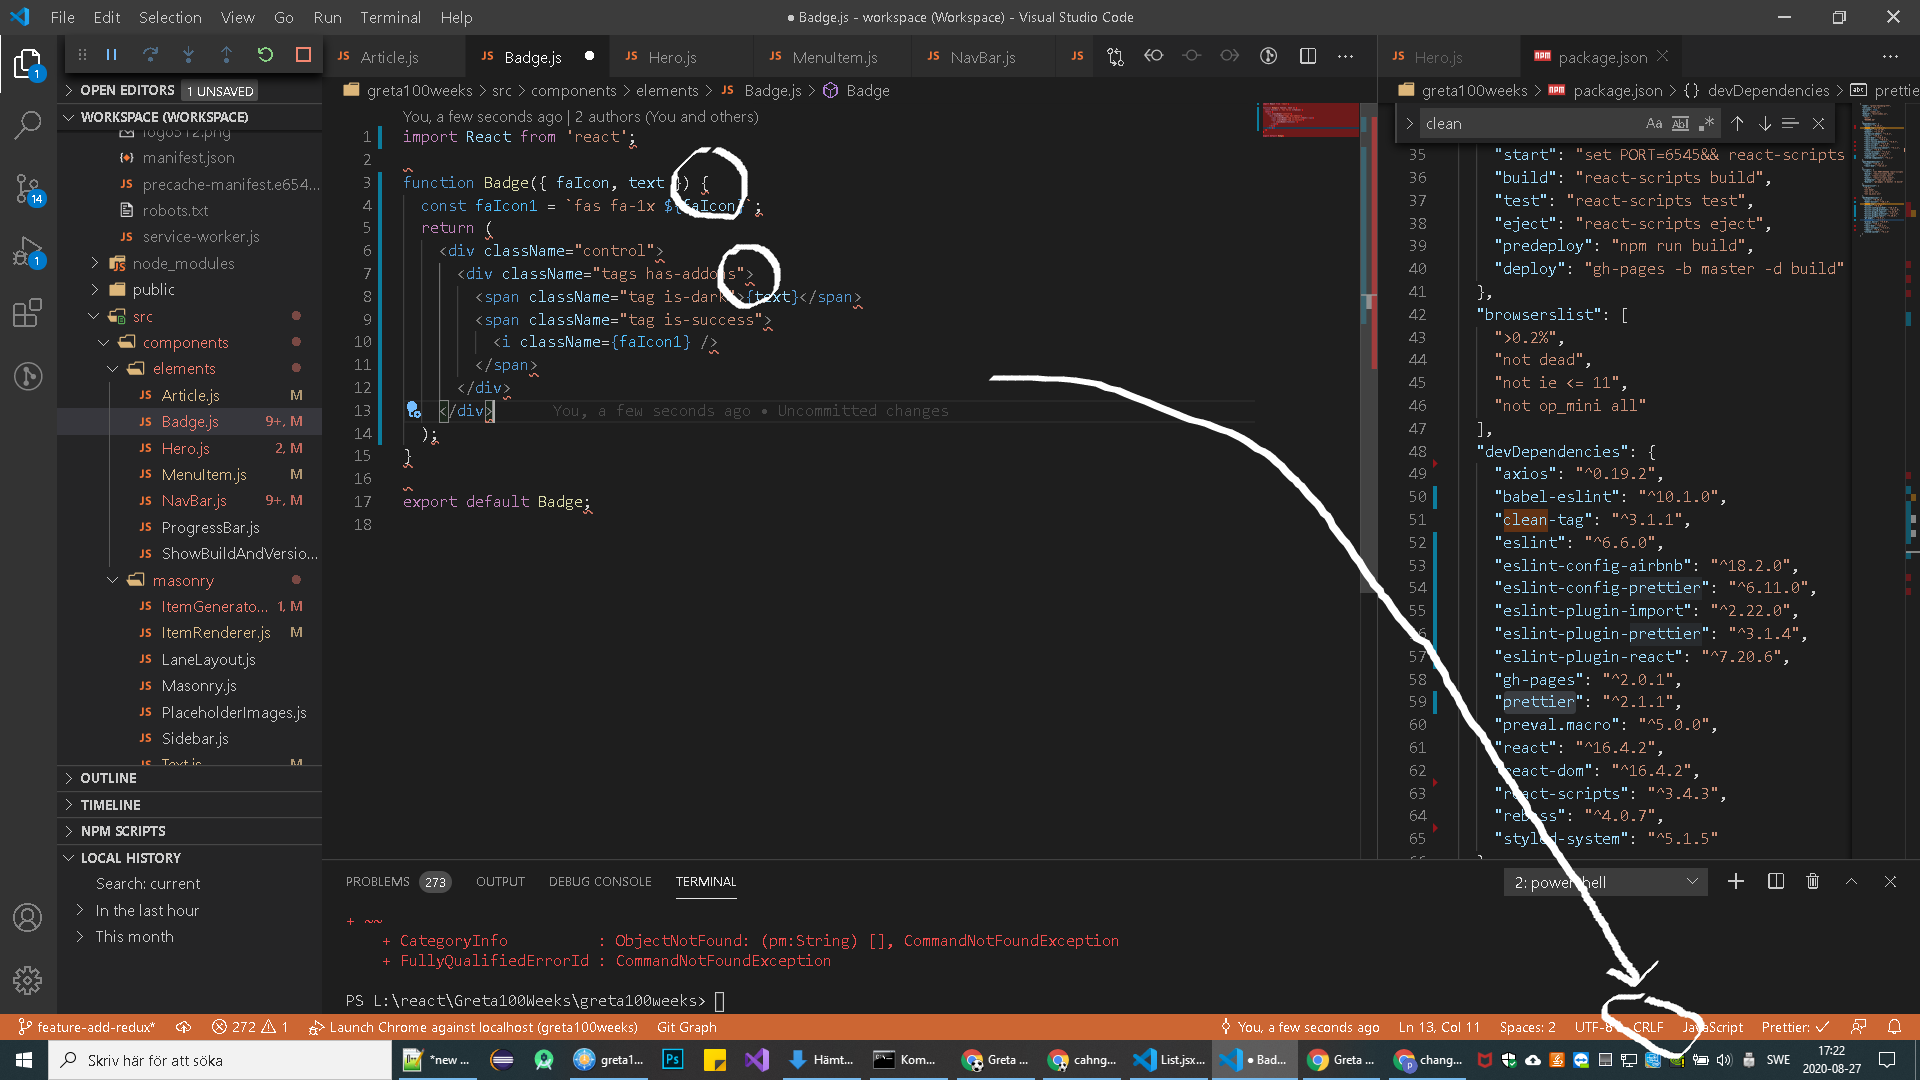
Task: Click Launch Chrome against localhost status item
Action: click(473, 1027)
